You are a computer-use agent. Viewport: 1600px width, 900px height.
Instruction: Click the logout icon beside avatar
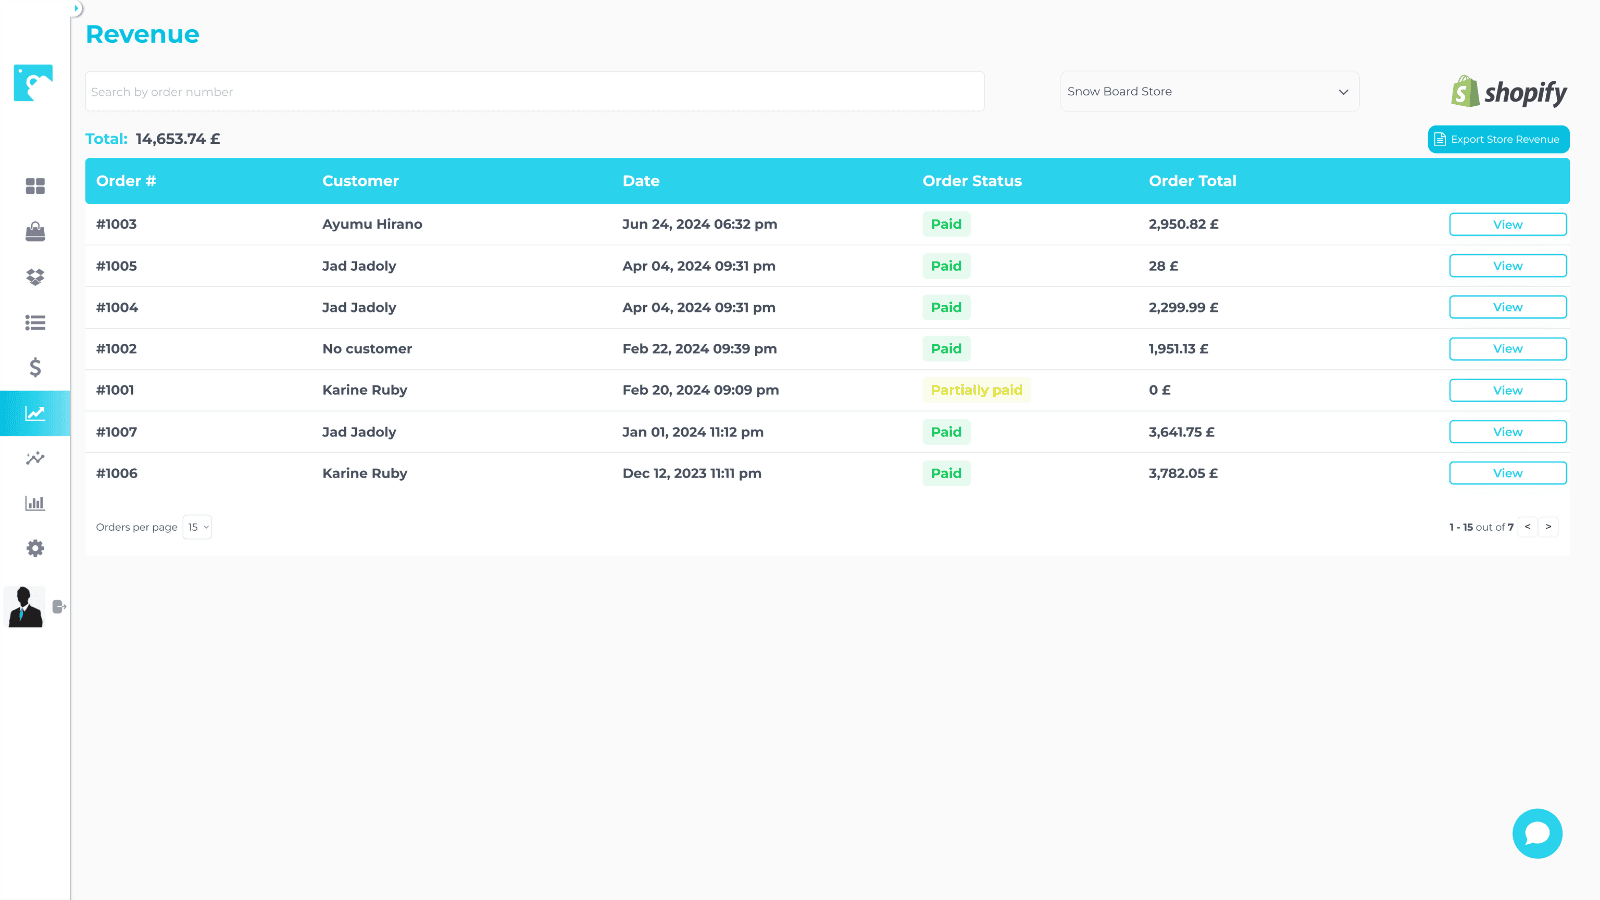coord(59,606)
